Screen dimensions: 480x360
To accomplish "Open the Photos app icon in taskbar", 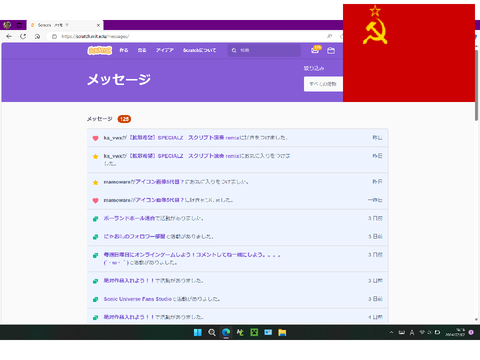I will 268,332.
